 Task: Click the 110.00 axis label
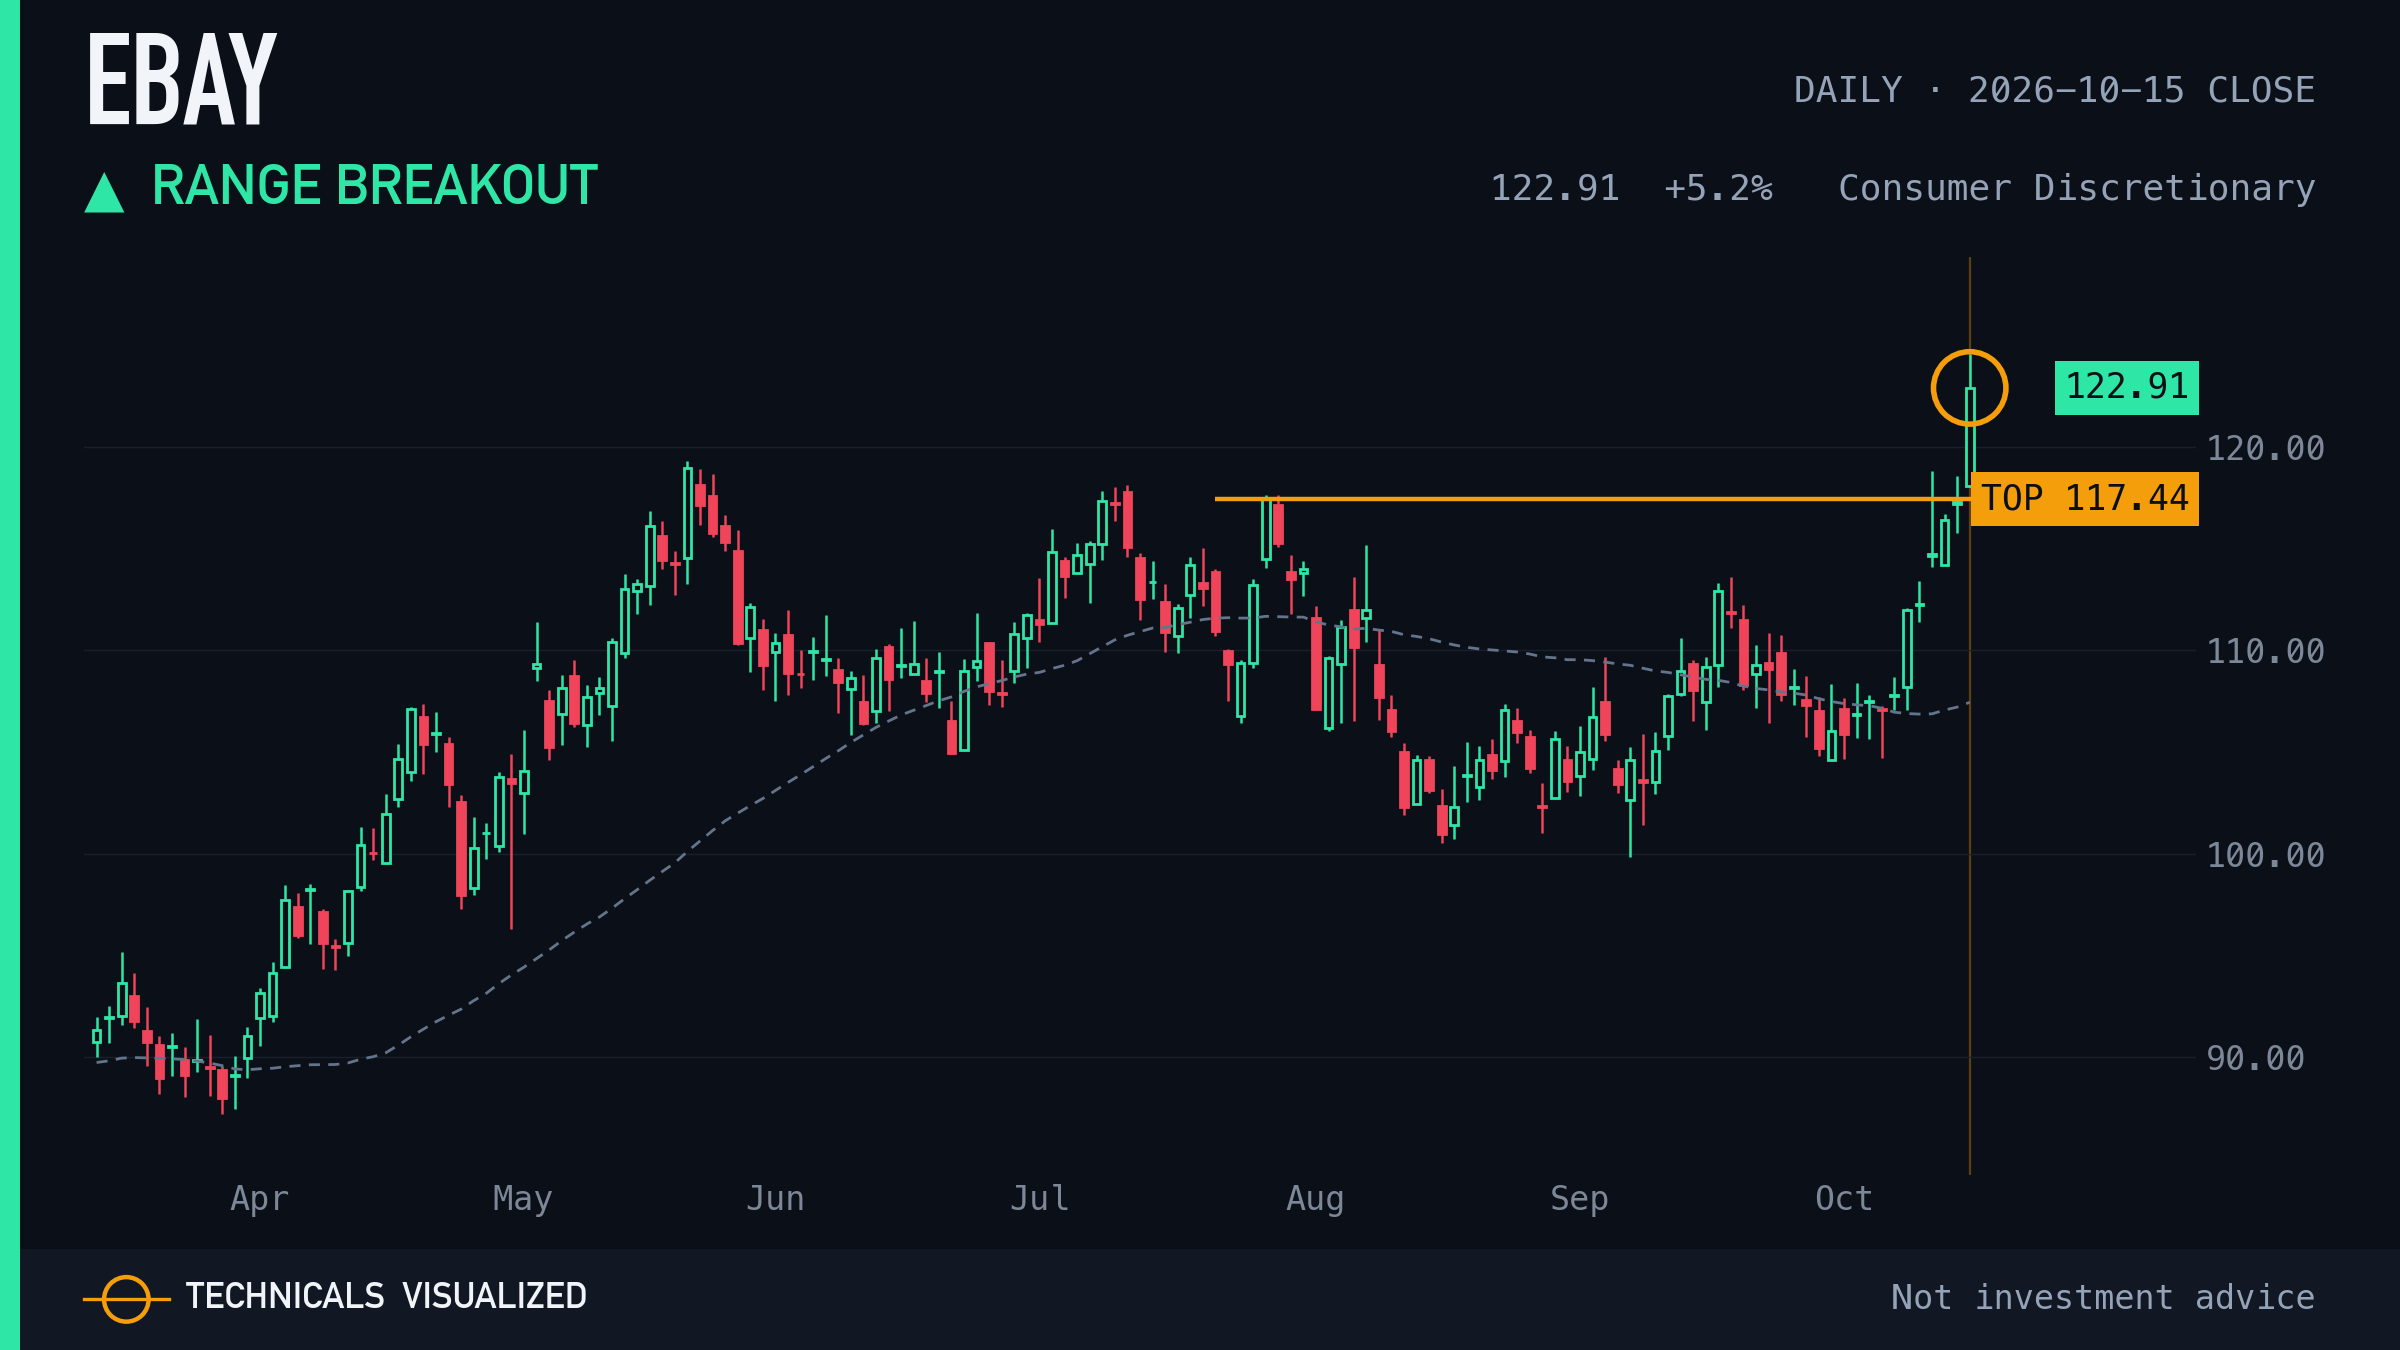point(2265,651)
